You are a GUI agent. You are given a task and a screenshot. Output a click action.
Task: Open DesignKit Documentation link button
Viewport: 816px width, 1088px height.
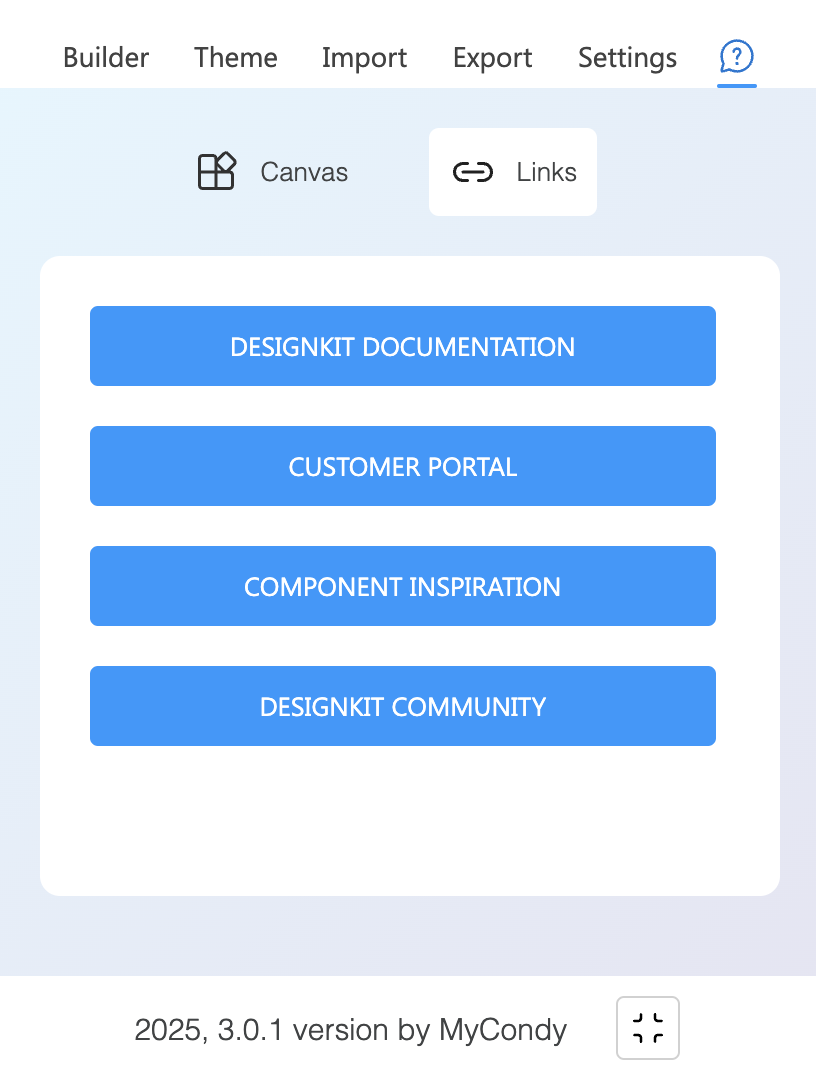pyautogui.click(x=402, y=346)
